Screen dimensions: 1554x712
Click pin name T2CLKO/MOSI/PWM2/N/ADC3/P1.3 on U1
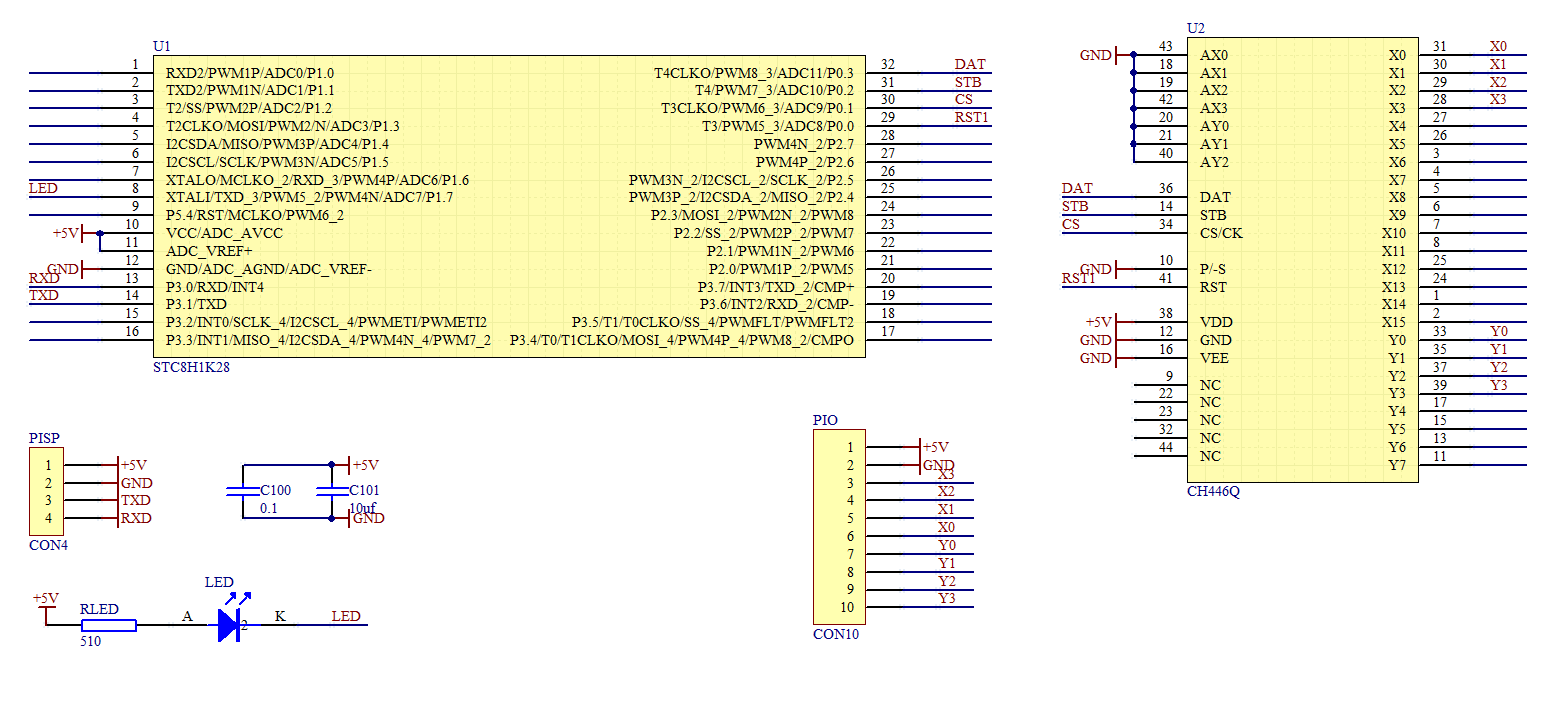tap(283, 126)
